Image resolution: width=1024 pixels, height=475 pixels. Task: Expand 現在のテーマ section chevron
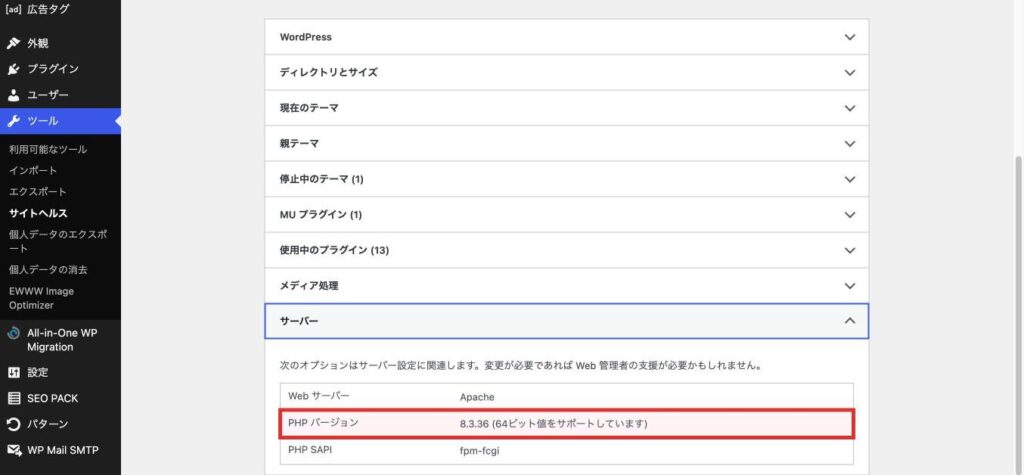click(x=850, y=108)
